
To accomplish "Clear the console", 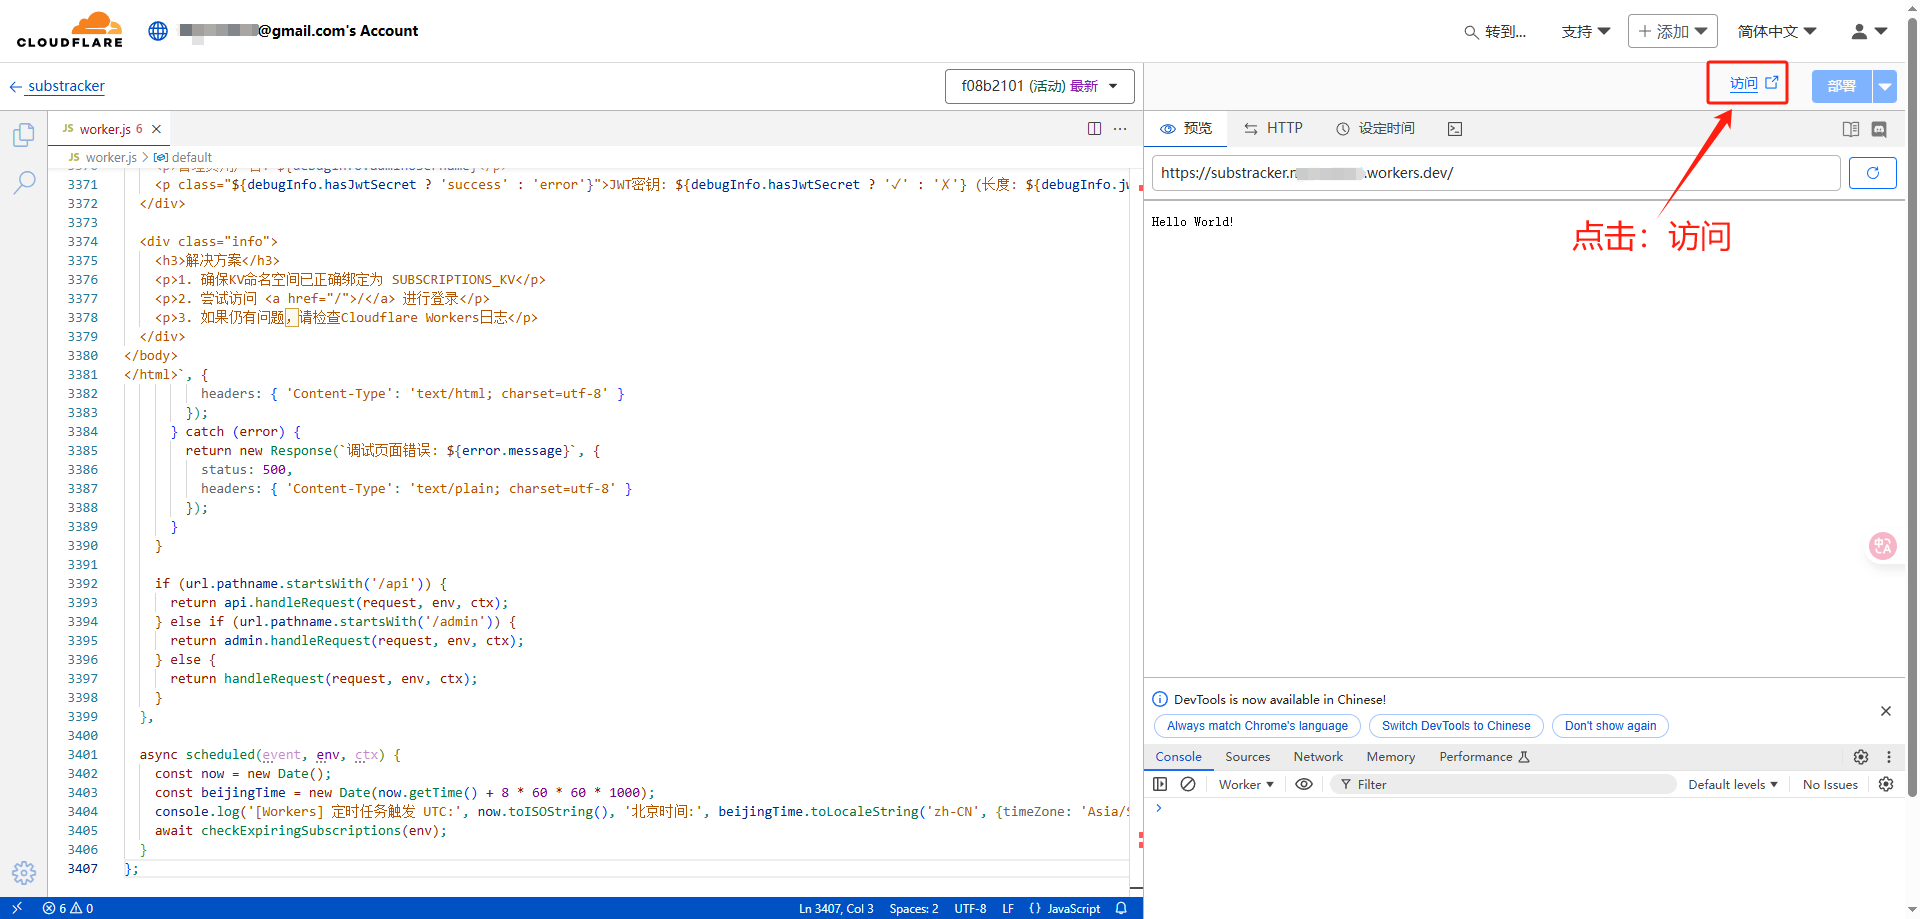I will pyautogui.click(x=1188, y=785).
